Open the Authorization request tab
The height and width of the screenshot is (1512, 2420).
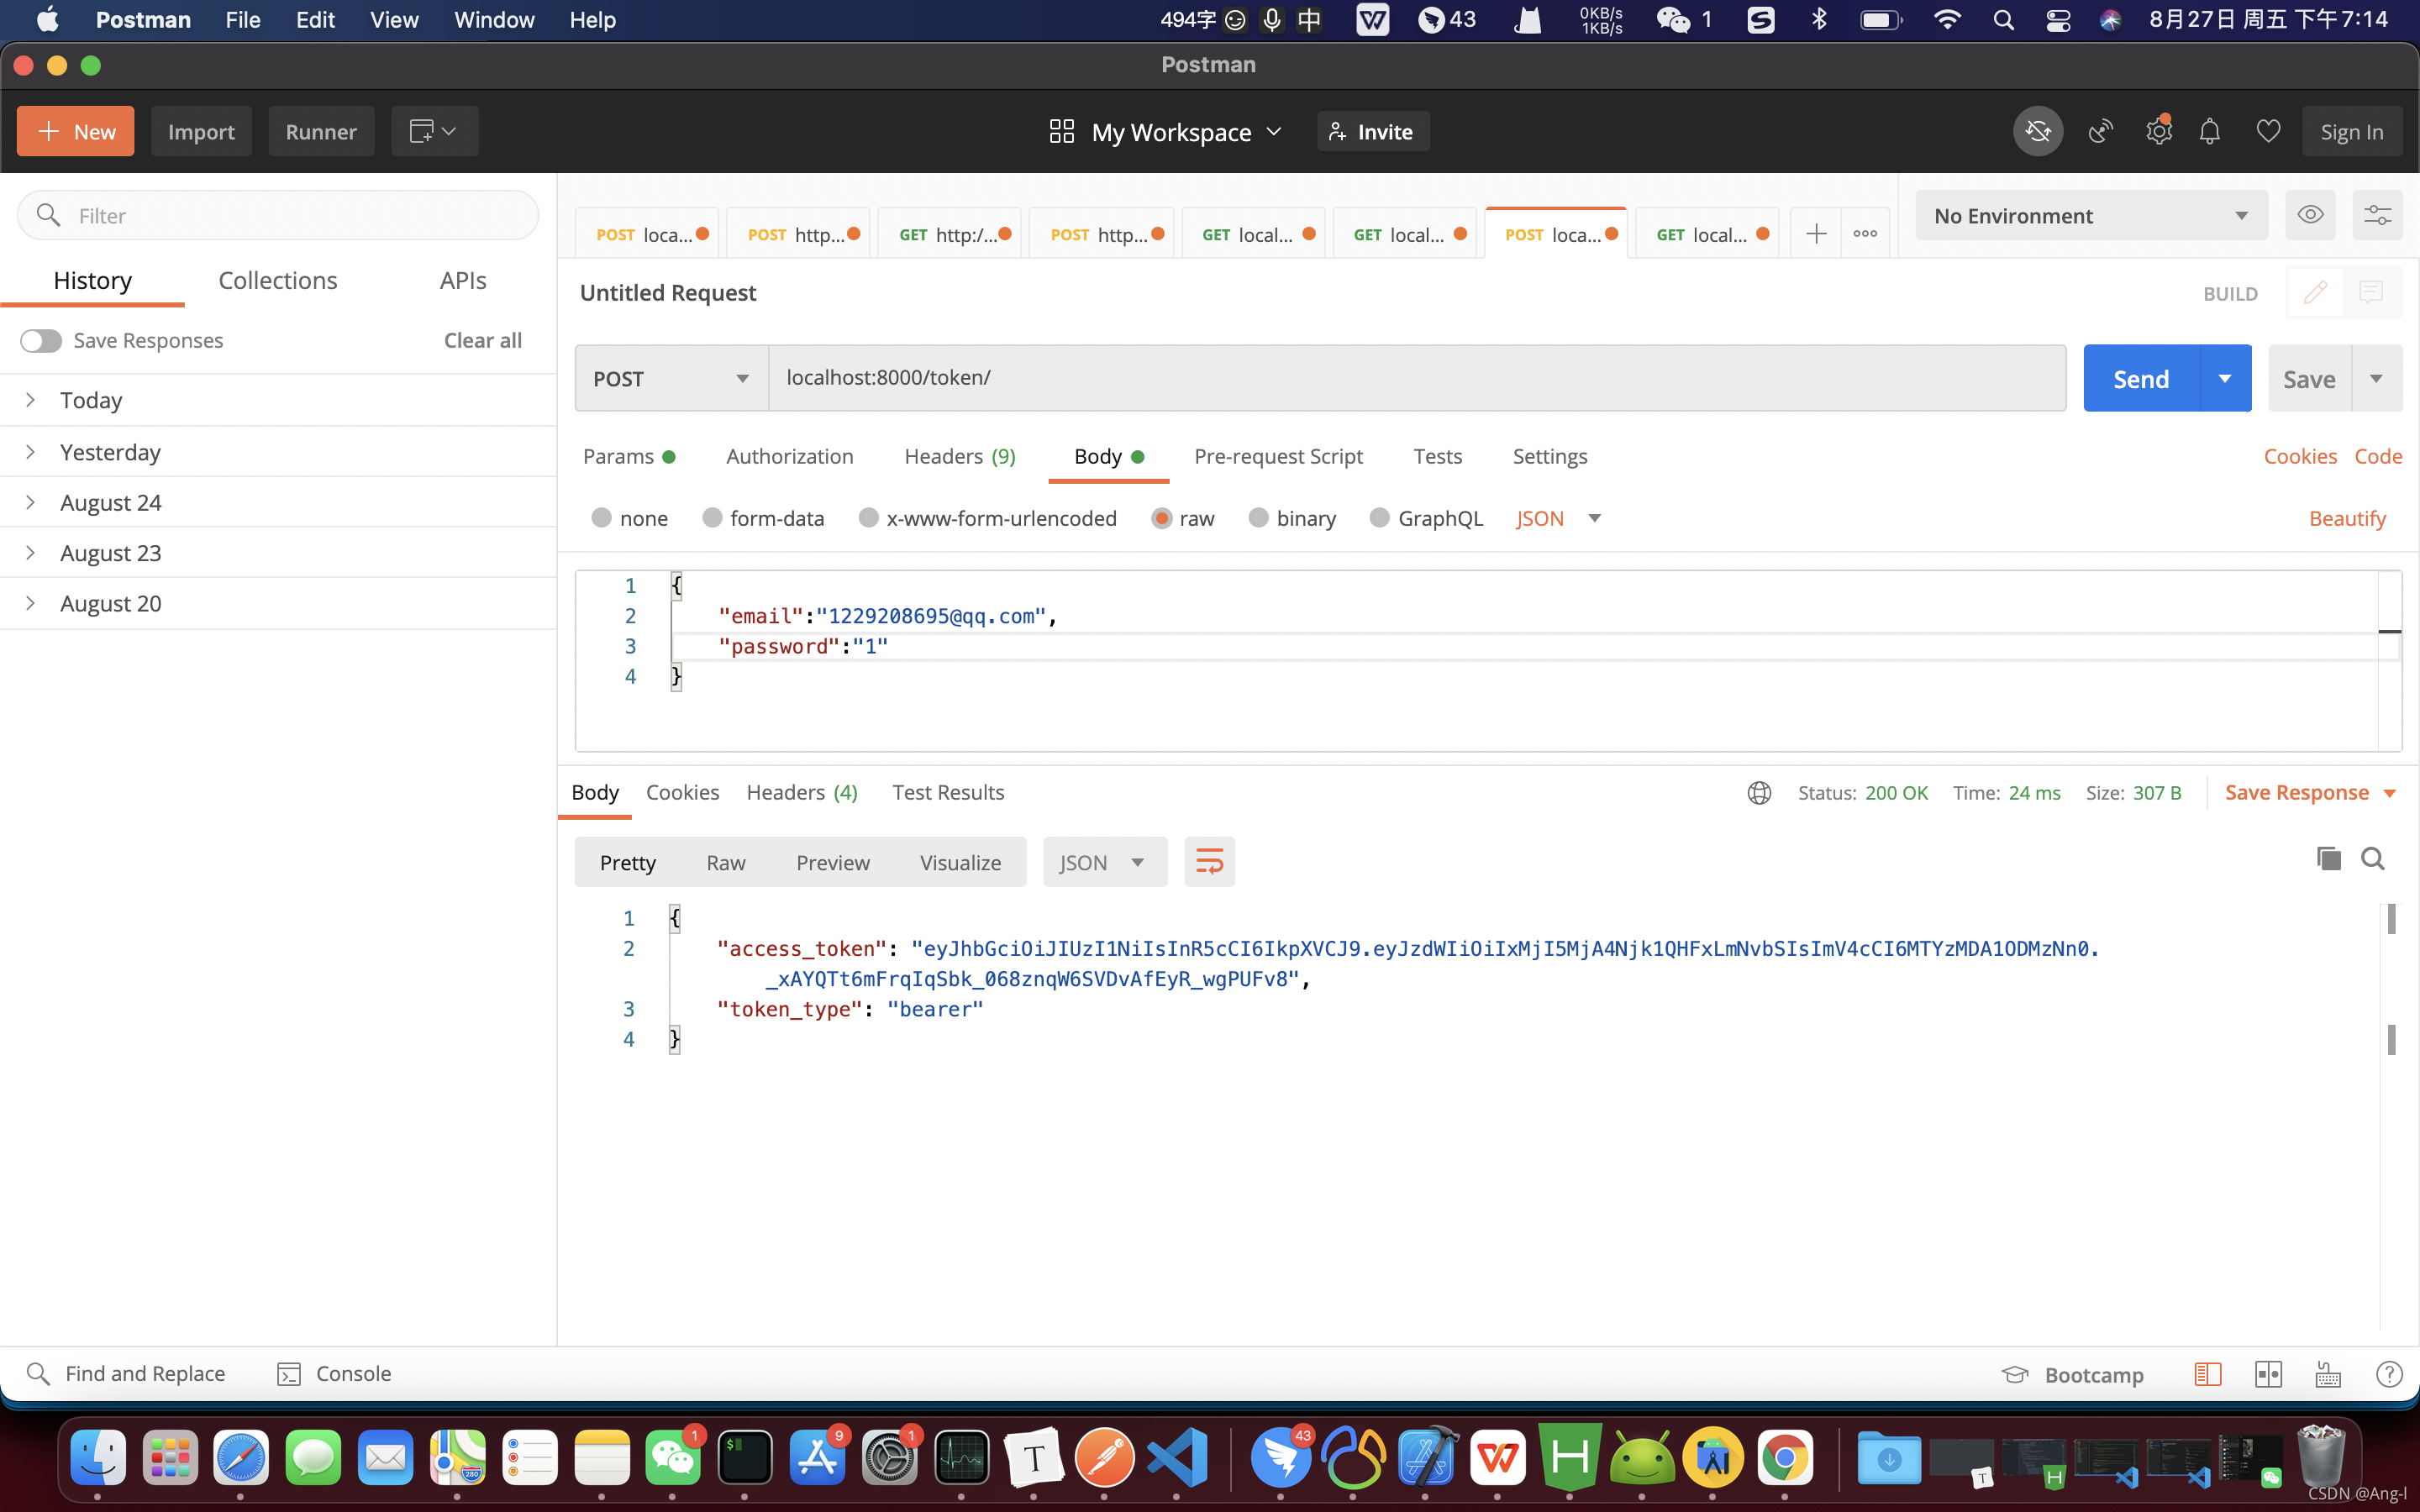pyautogui.click(x=789, y=456)
